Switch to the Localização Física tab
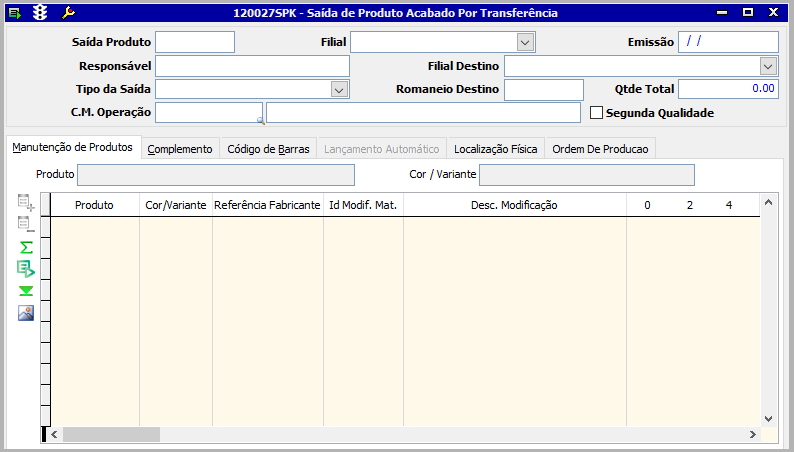This screenshot has width=794, height=452. coord(495,149)
